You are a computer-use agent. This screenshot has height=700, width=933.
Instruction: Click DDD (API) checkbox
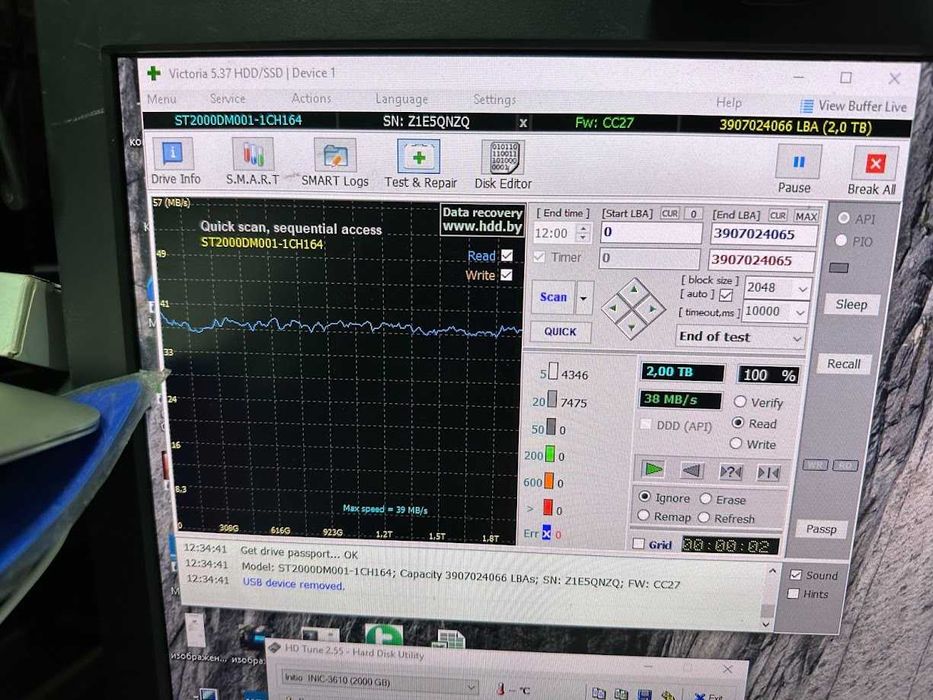[645, 424]
